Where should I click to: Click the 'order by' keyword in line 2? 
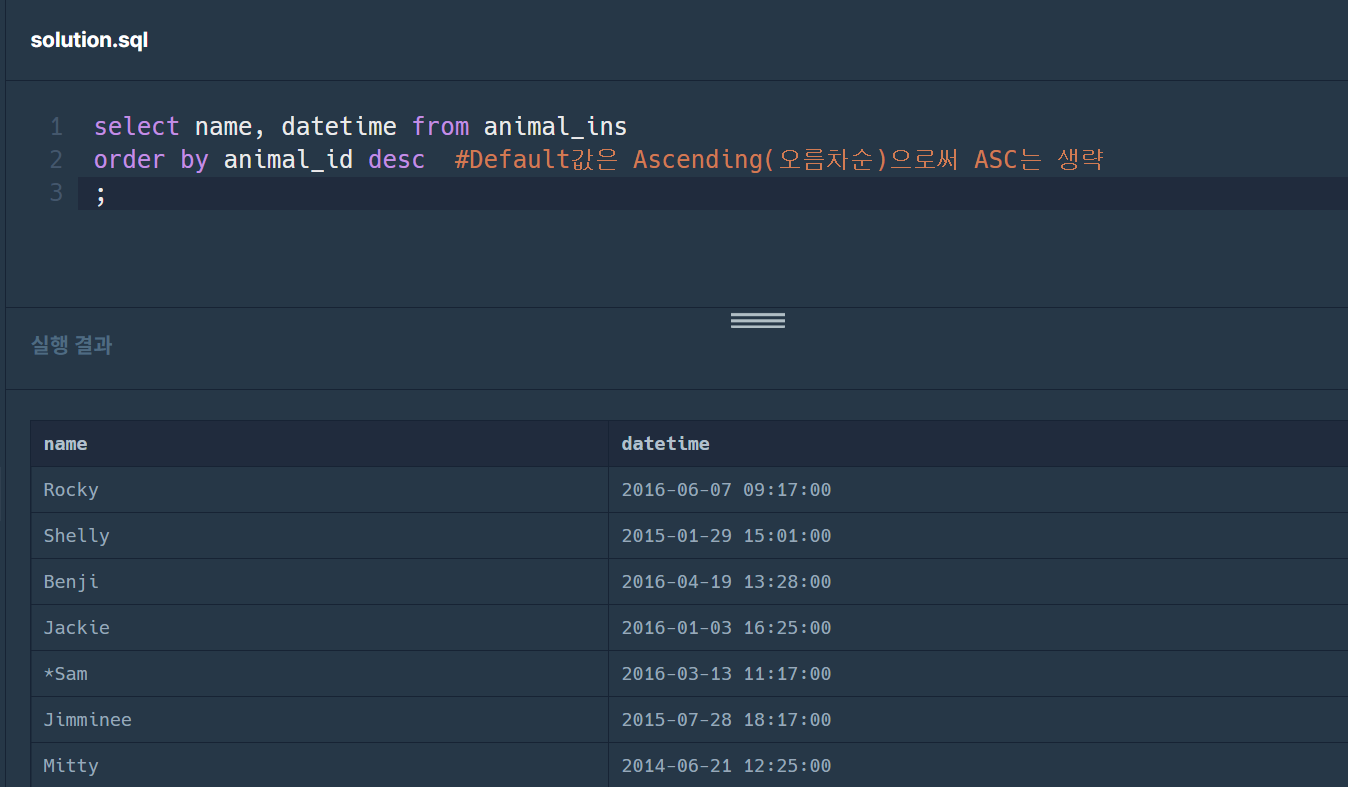click(x=151, y=159)
